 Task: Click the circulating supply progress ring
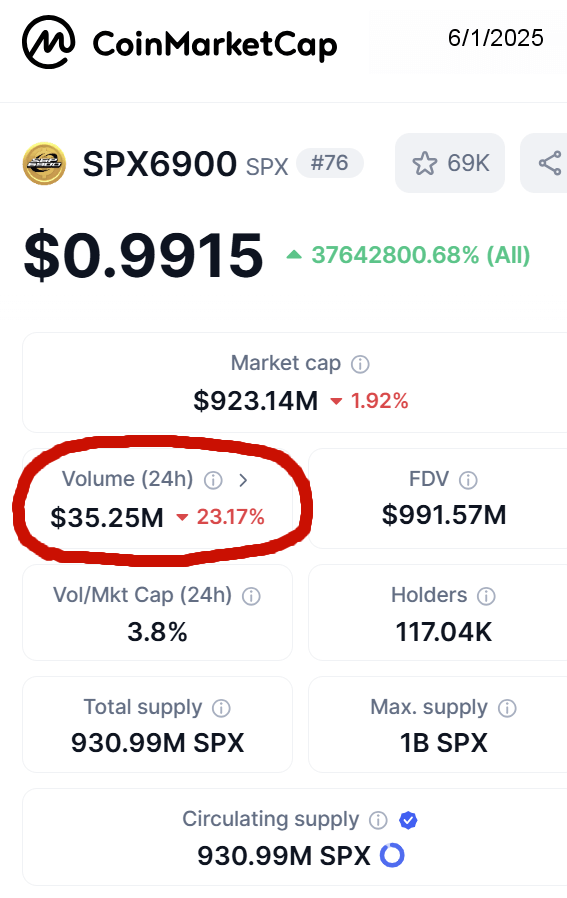tap(392, 856)
